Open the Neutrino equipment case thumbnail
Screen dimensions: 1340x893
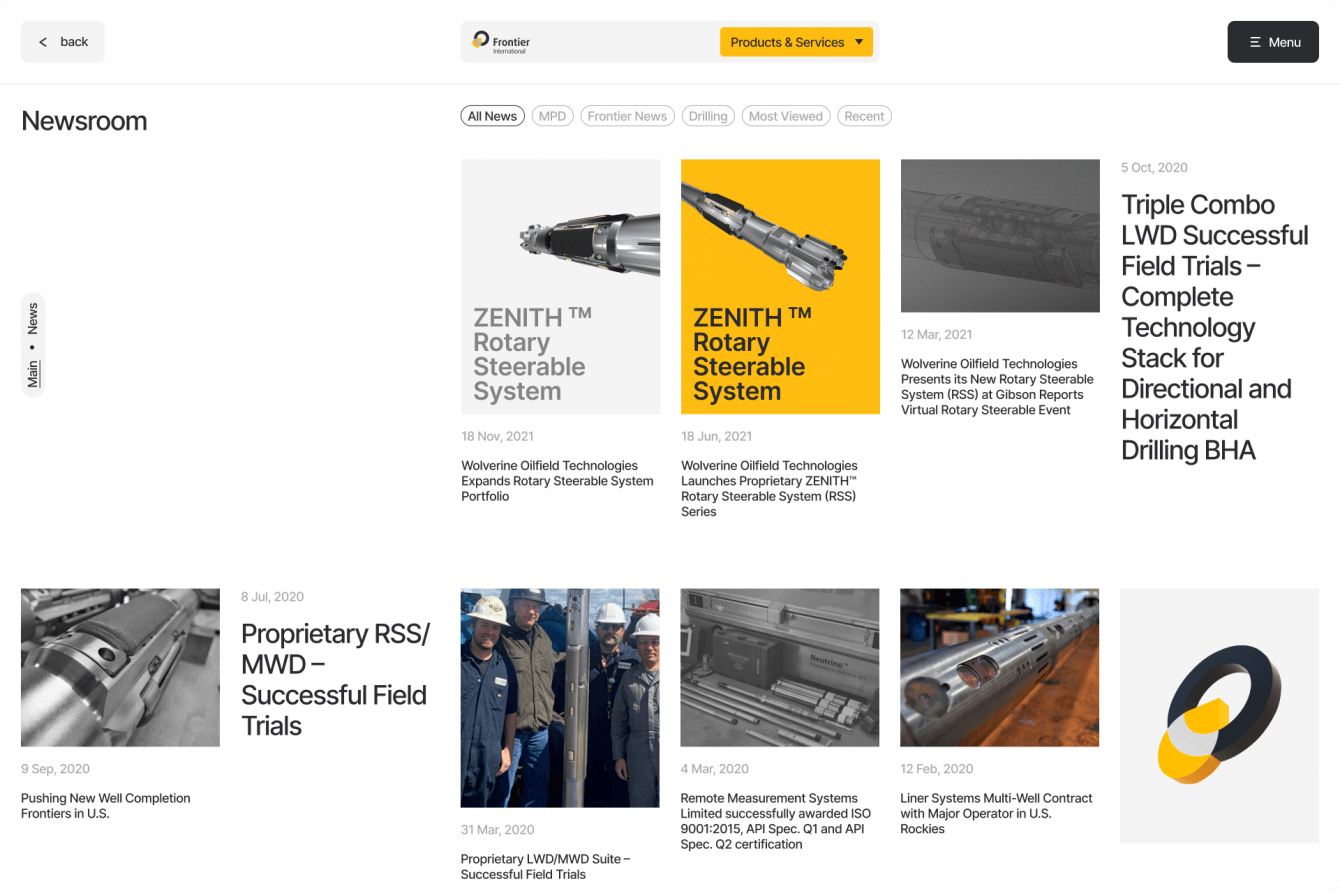coord(780,667)
